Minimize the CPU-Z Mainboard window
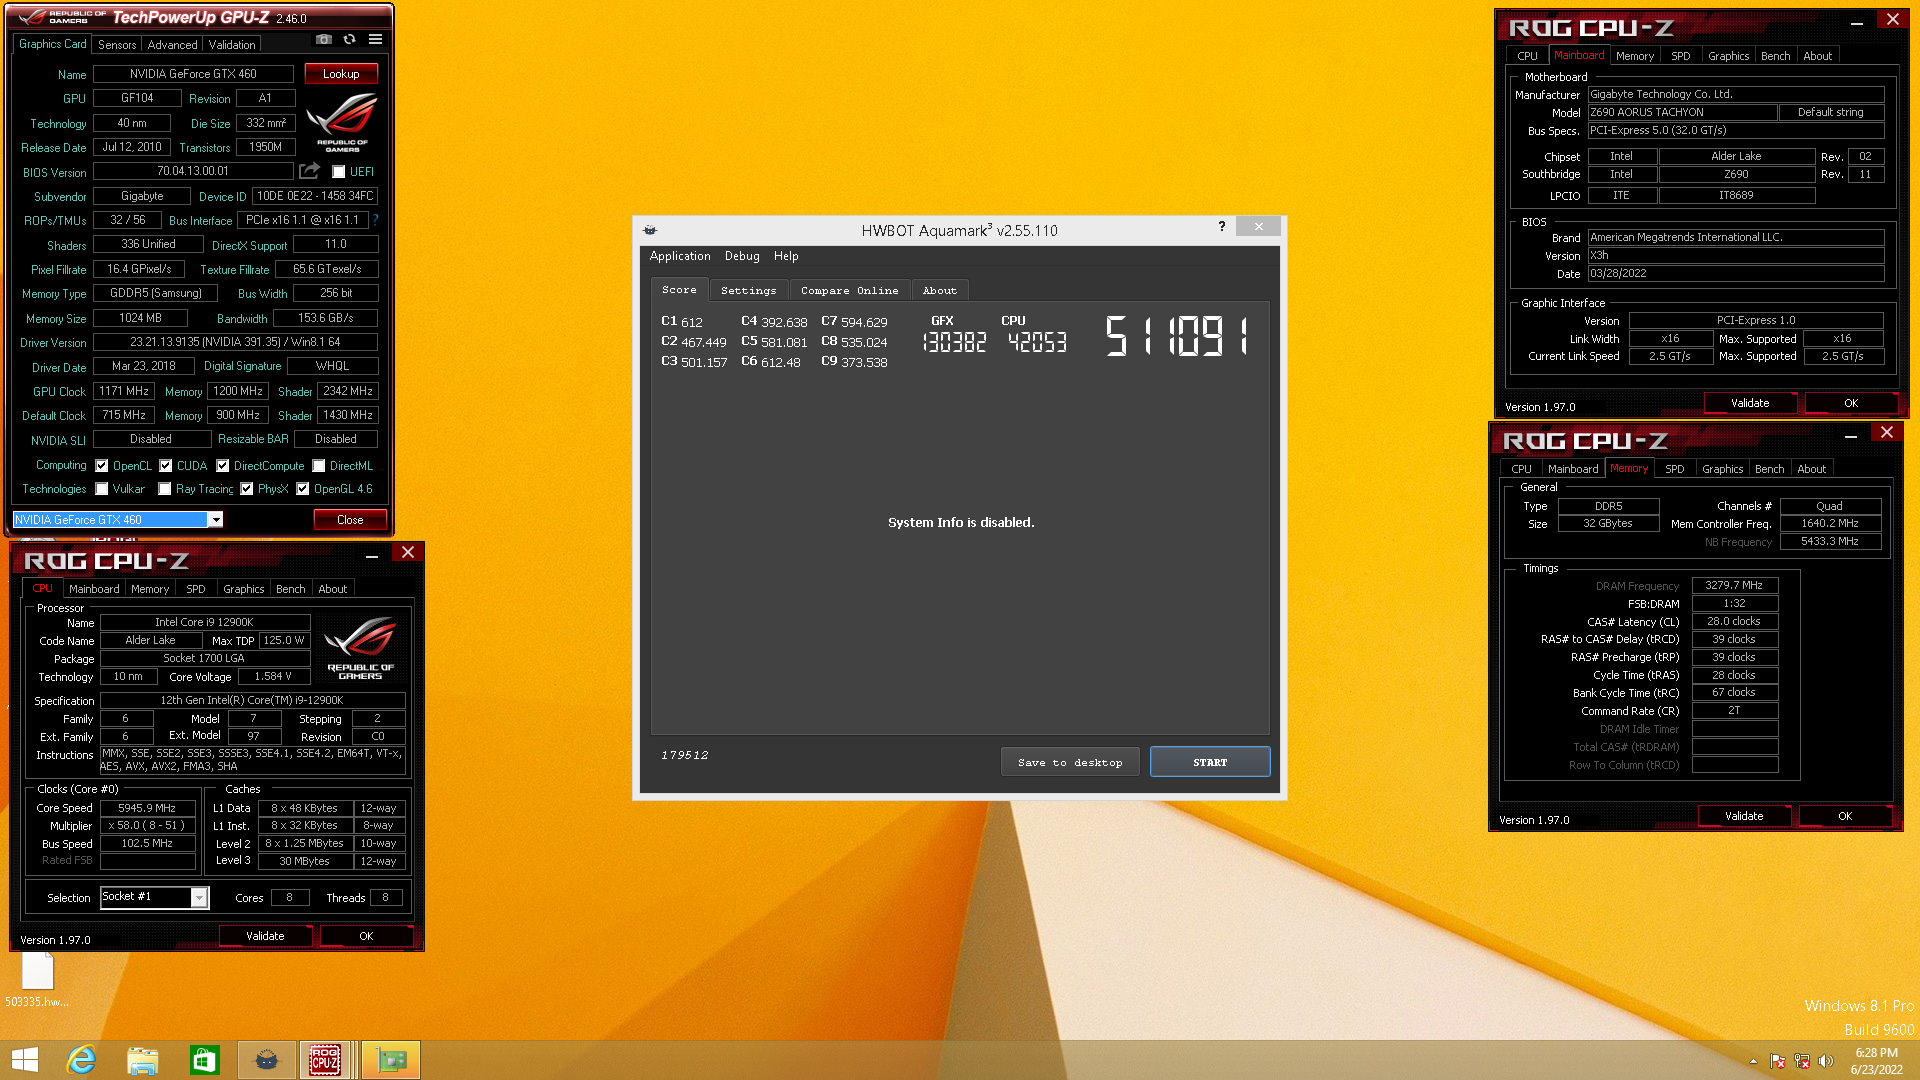Screen dimensions: 1920x1080 1857,21
